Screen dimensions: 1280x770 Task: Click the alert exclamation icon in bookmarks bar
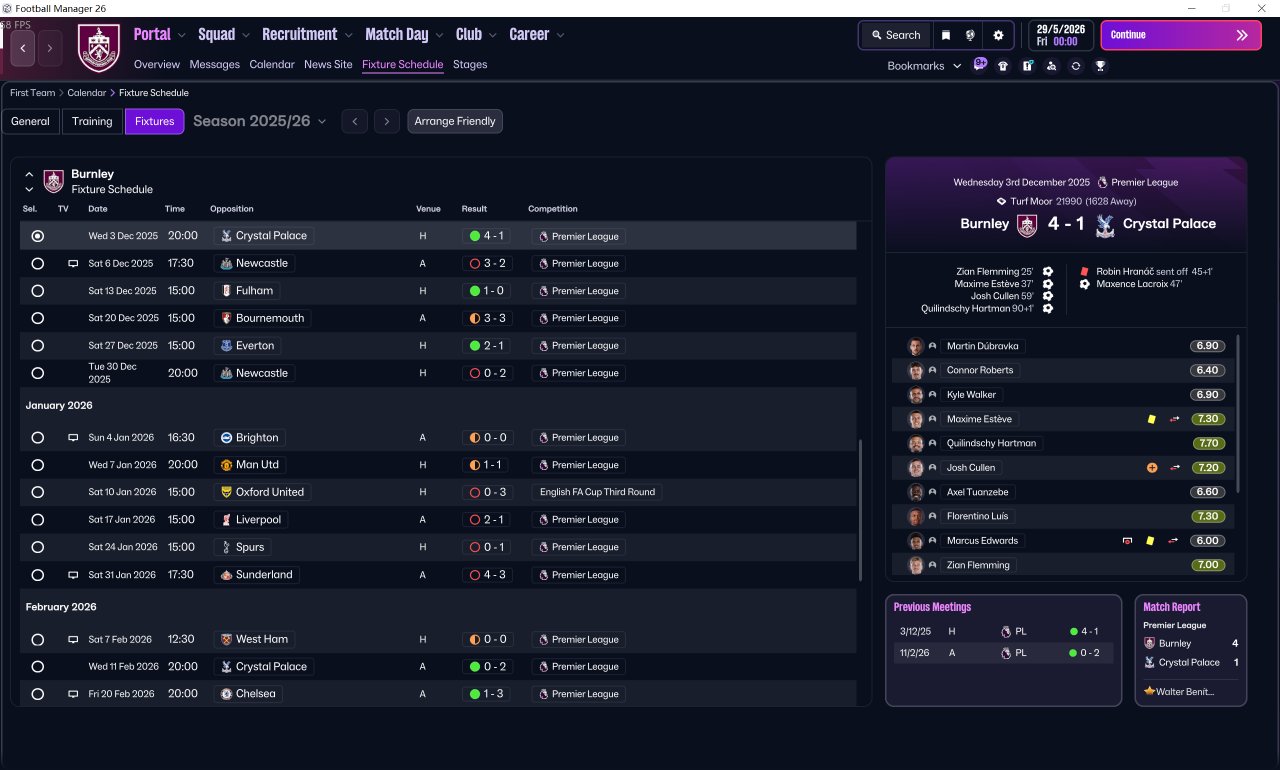click(1027, 66)
